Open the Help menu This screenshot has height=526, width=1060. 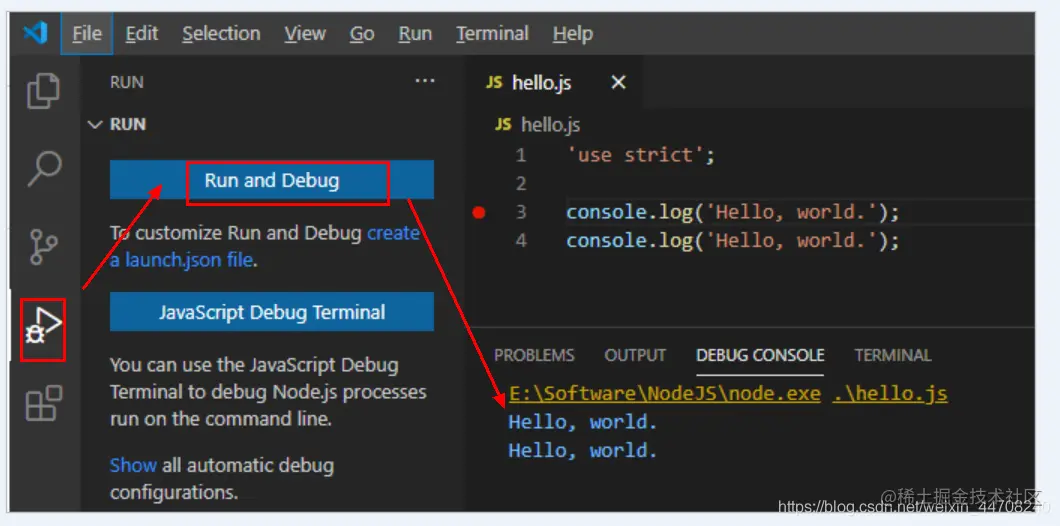(573, 33)
